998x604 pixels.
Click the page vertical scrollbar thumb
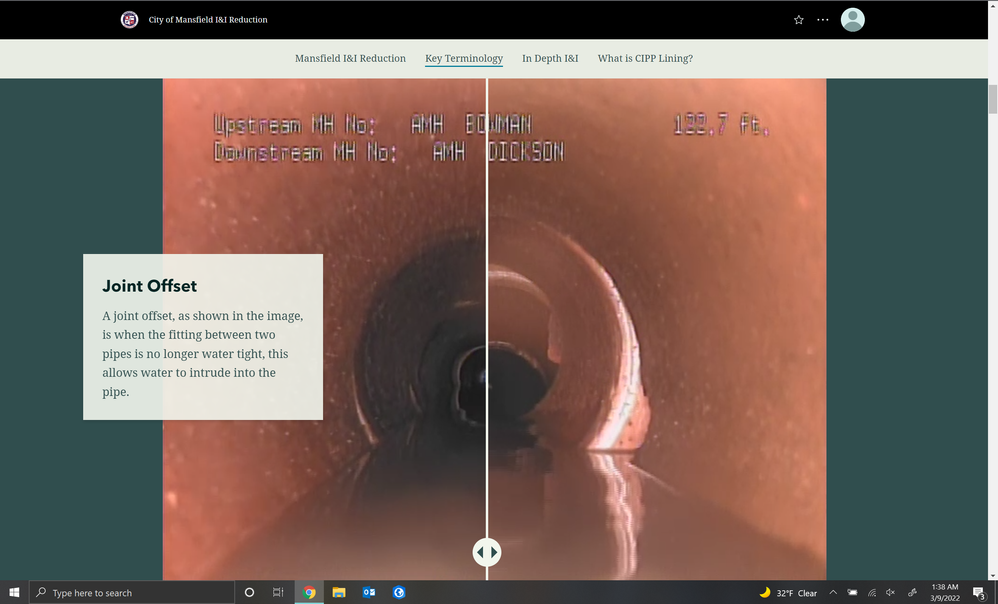click(992, 99)
